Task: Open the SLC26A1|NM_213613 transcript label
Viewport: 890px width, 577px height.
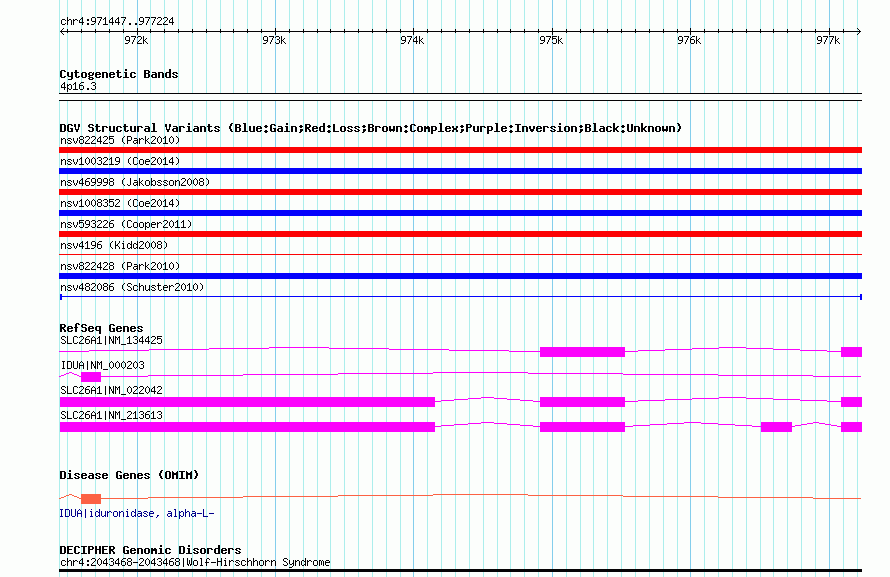Action: click(x=111, y=415)
